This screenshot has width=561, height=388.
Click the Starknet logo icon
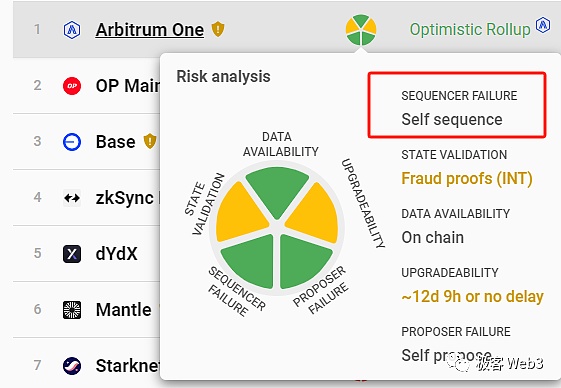[72, 366]
